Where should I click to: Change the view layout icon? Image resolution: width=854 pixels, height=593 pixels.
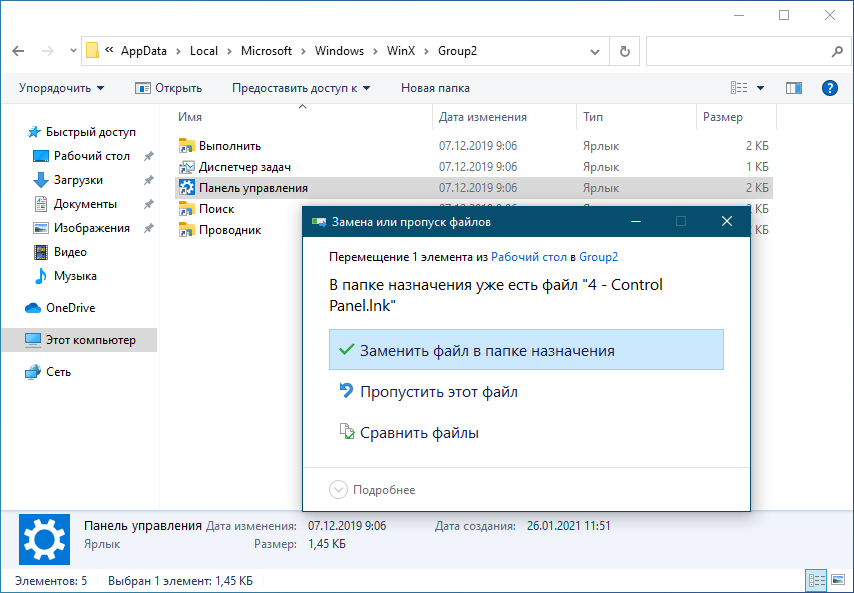click(739, 88)
